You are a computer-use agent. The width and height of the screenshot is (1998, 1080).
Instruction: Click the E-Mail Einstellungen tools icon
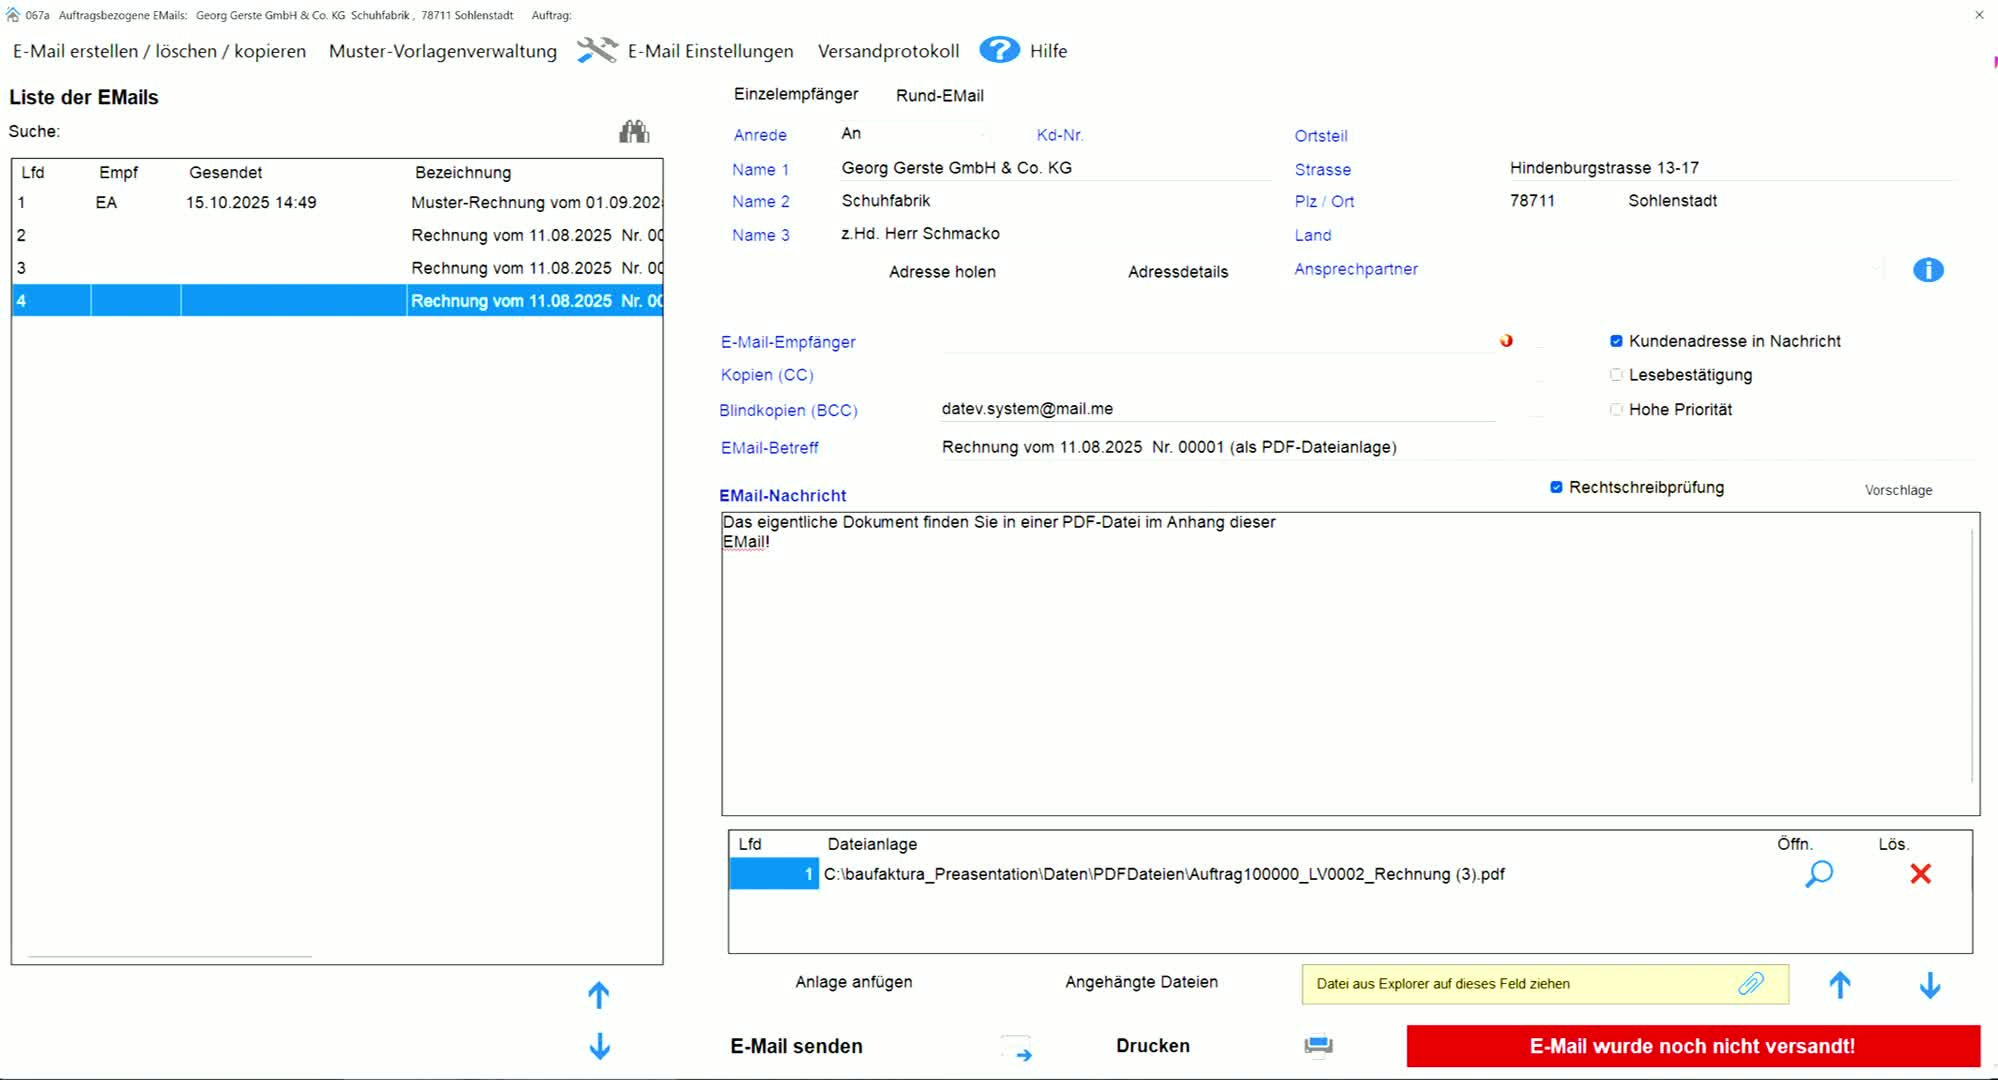[x=597, y=50]
